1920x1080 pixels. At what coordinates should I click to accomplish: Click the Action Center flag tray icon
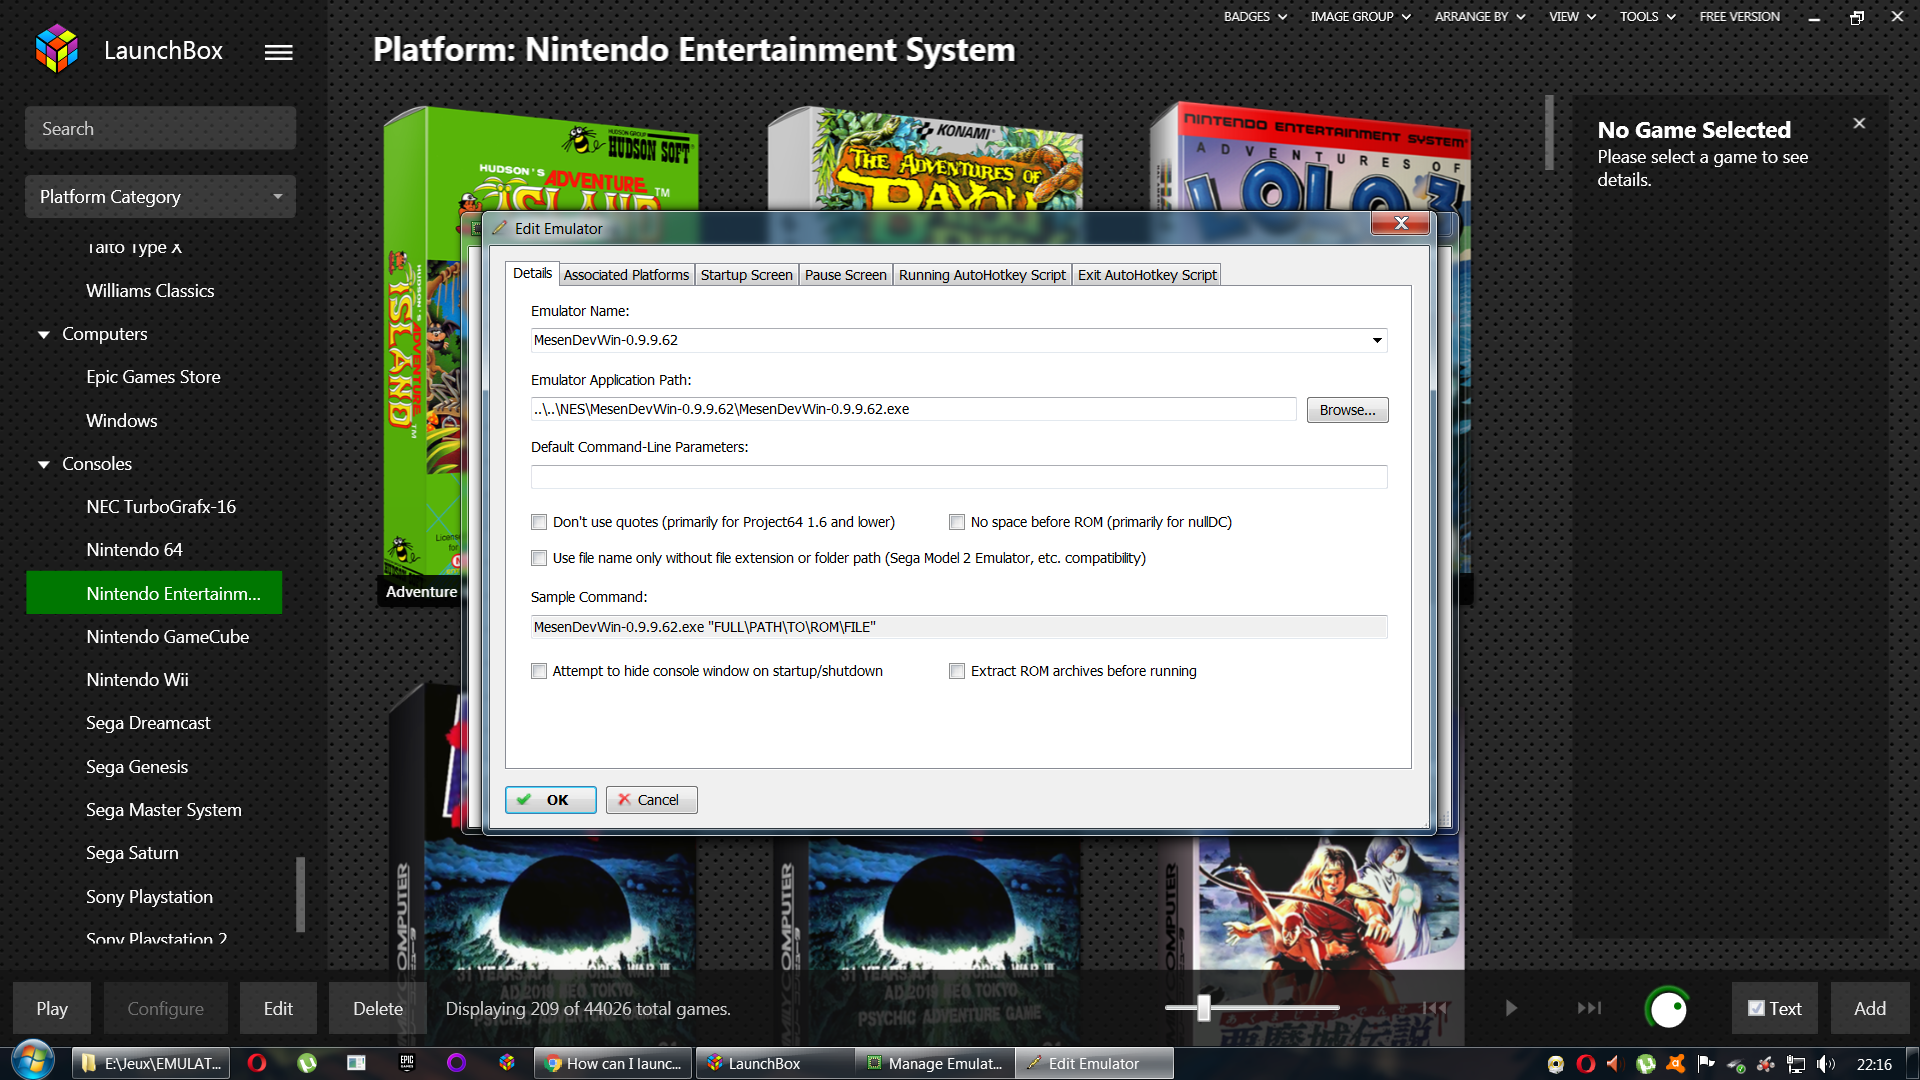point(1706,1064)
